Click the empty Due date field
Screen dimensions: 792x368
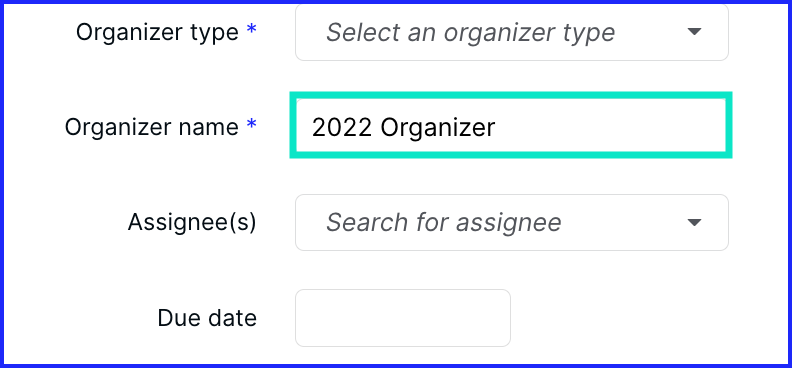coord(403,318)
